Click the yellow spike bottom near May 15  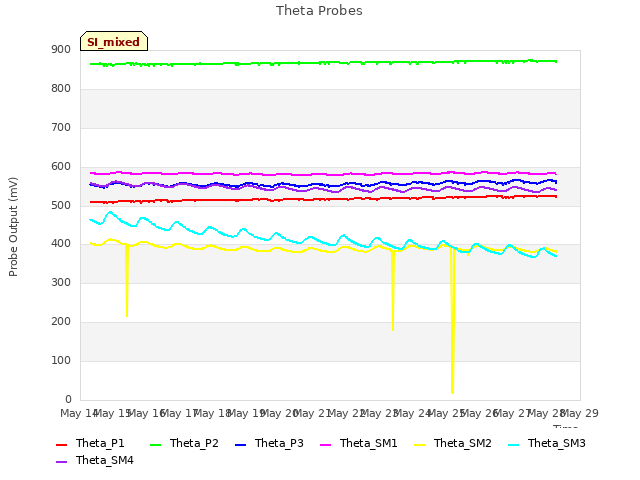click(x=127, y=315)
